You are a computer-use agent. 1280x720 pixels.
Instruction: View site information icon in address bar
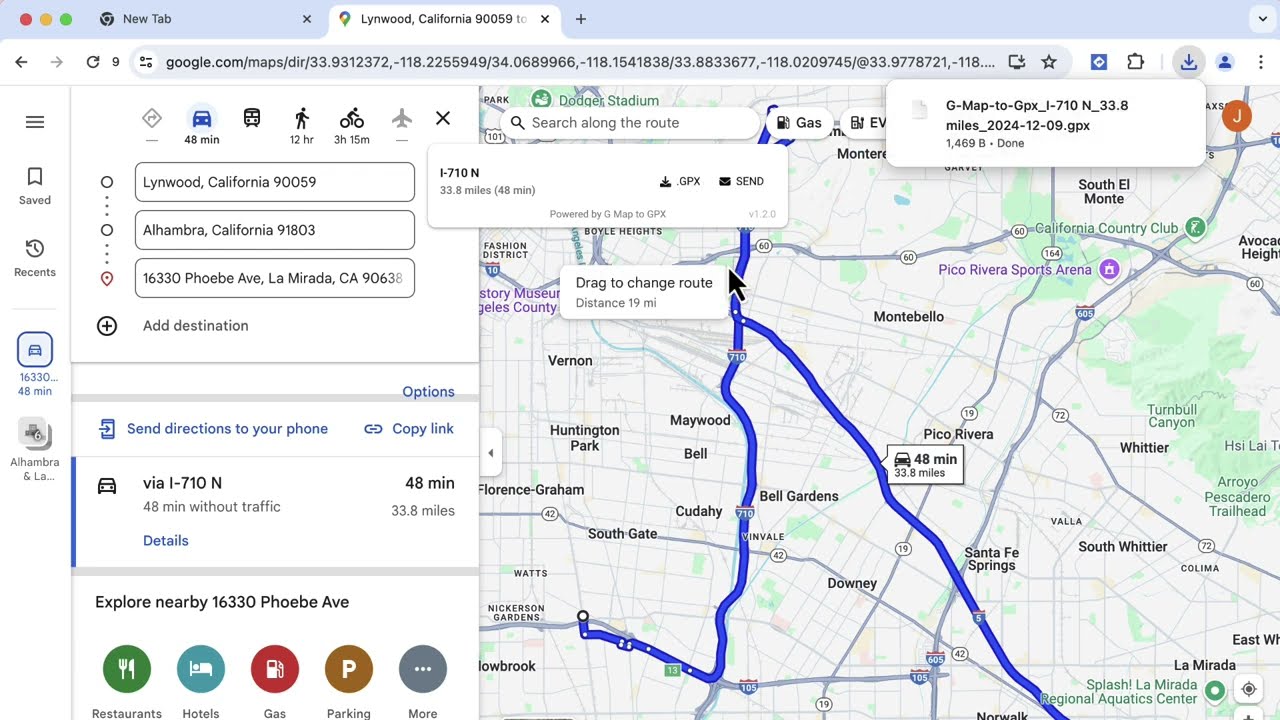pyautogui.click(x=146, y=62)
